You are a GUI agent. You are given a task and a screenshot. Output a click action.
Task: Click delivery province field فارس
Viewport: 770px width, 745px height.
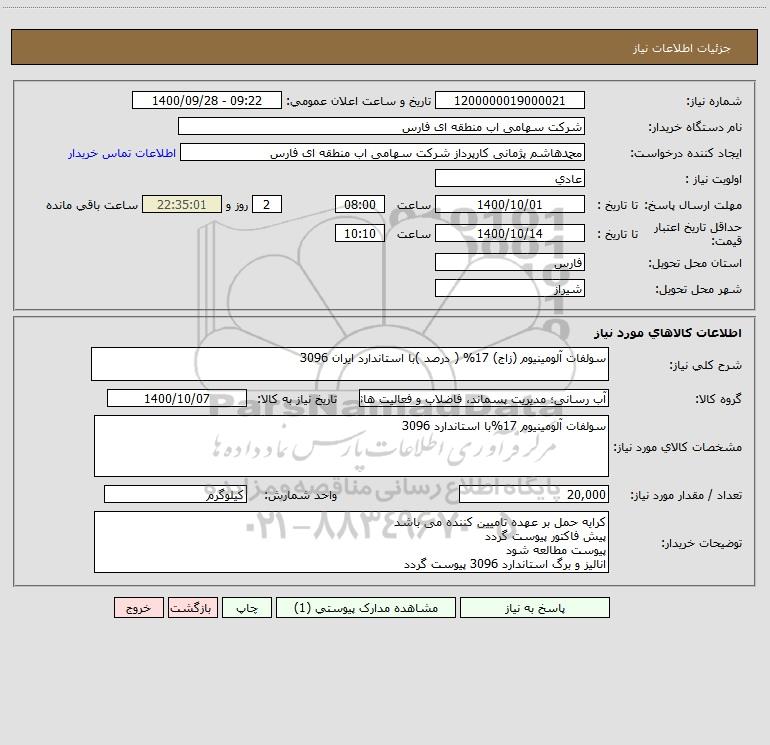pos(510,262)
